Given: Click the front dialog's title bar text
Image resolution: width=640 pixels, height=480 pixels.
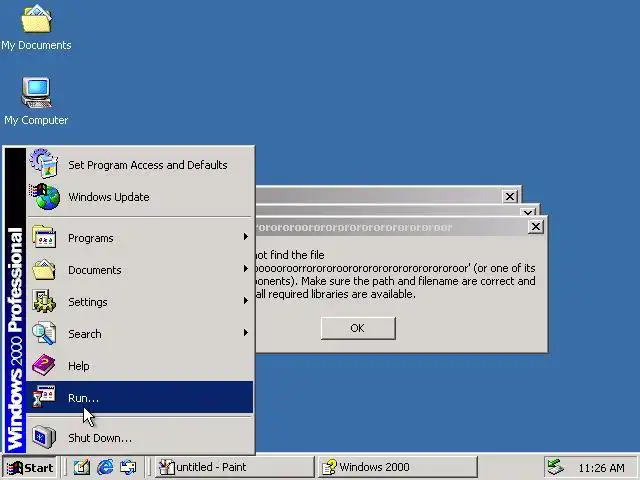Looking at the screenshot, I should (353, 227).
